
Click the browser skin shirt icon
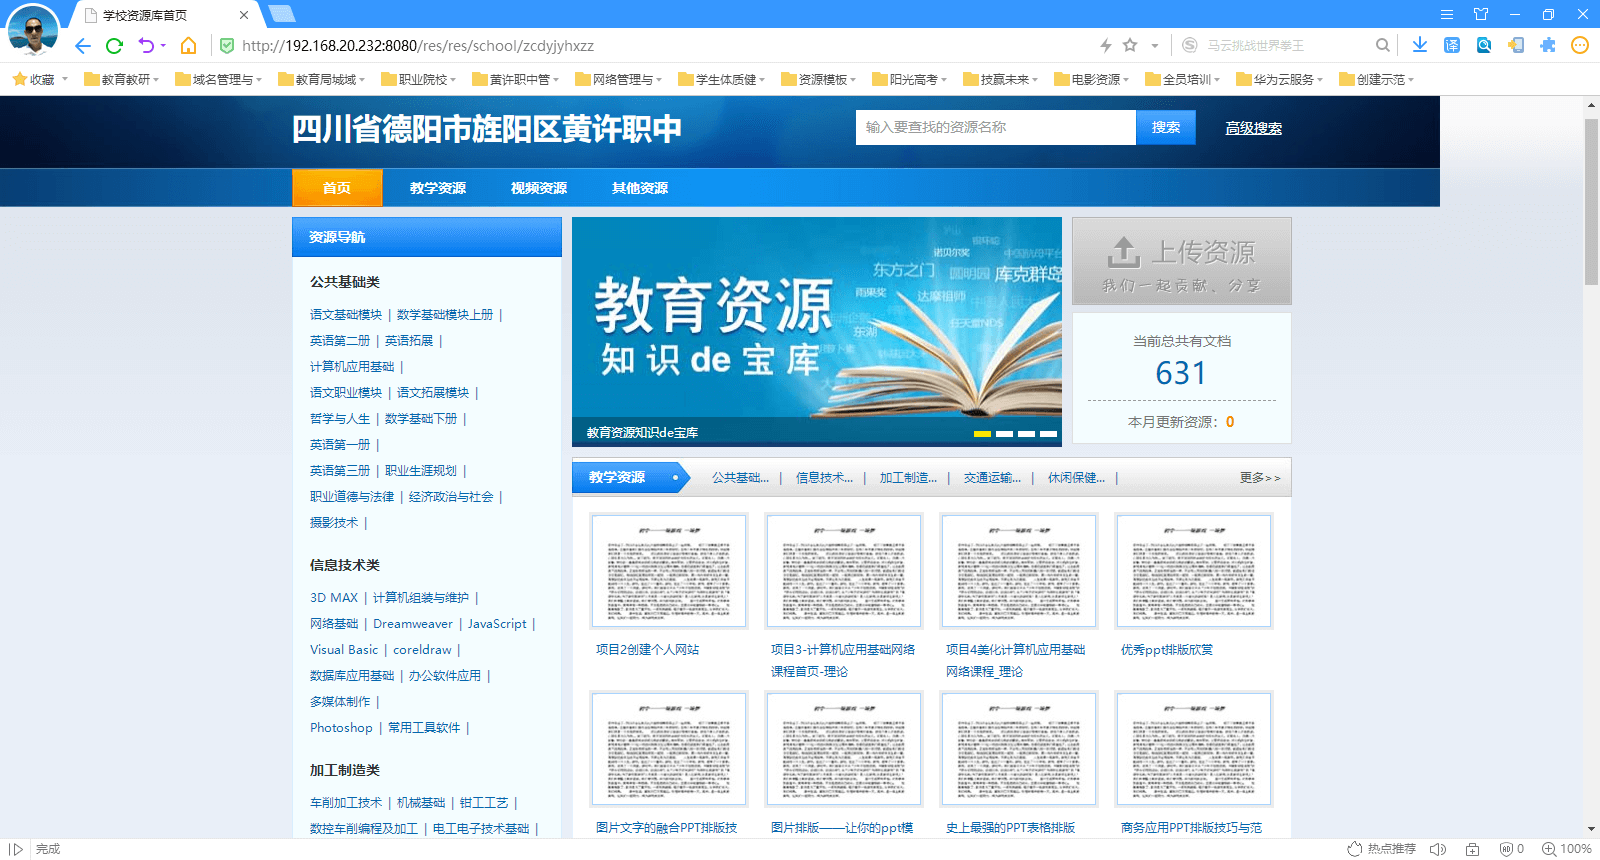pyautogui.click(x=1481, y=14)
